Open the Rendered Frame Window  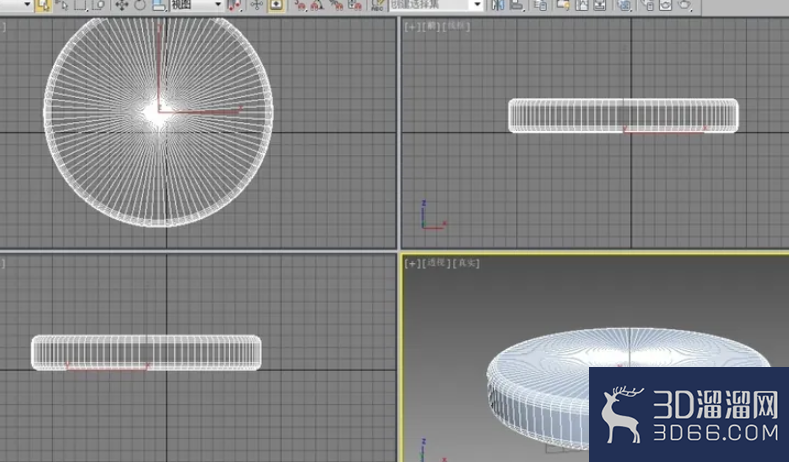665,5
